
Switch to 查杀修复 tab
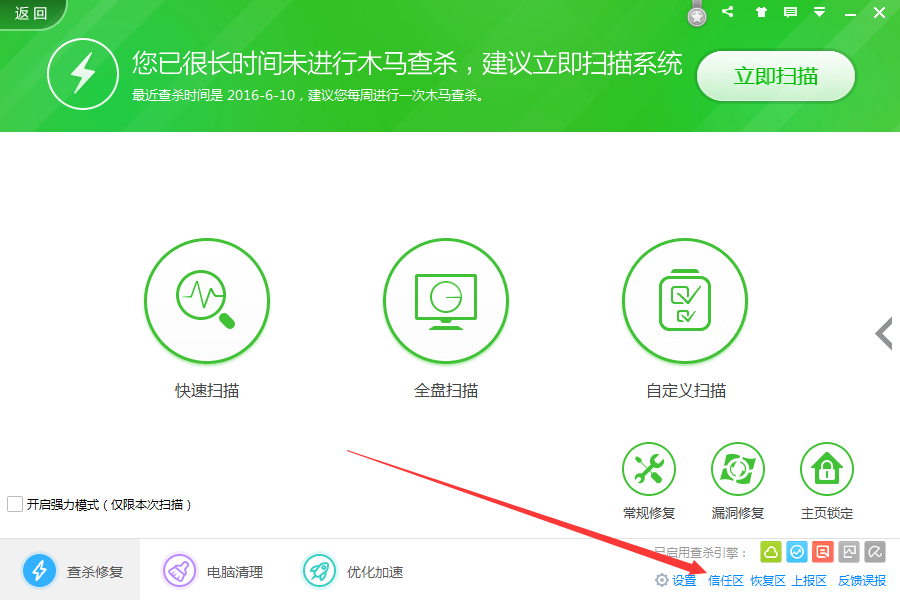[x=70, y=571]
